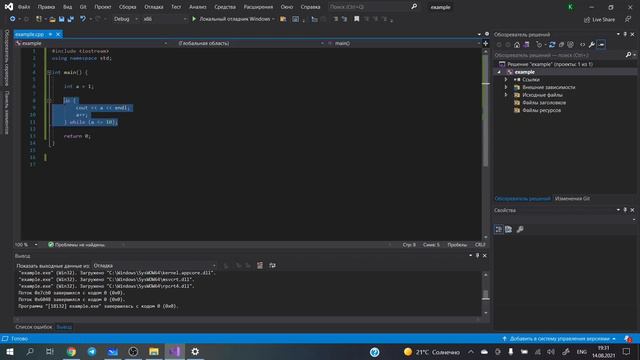640x360 pixels.
Task: Switch views icon in Solution Explorer
Action: pyautogui.click(x=527, y=44)
